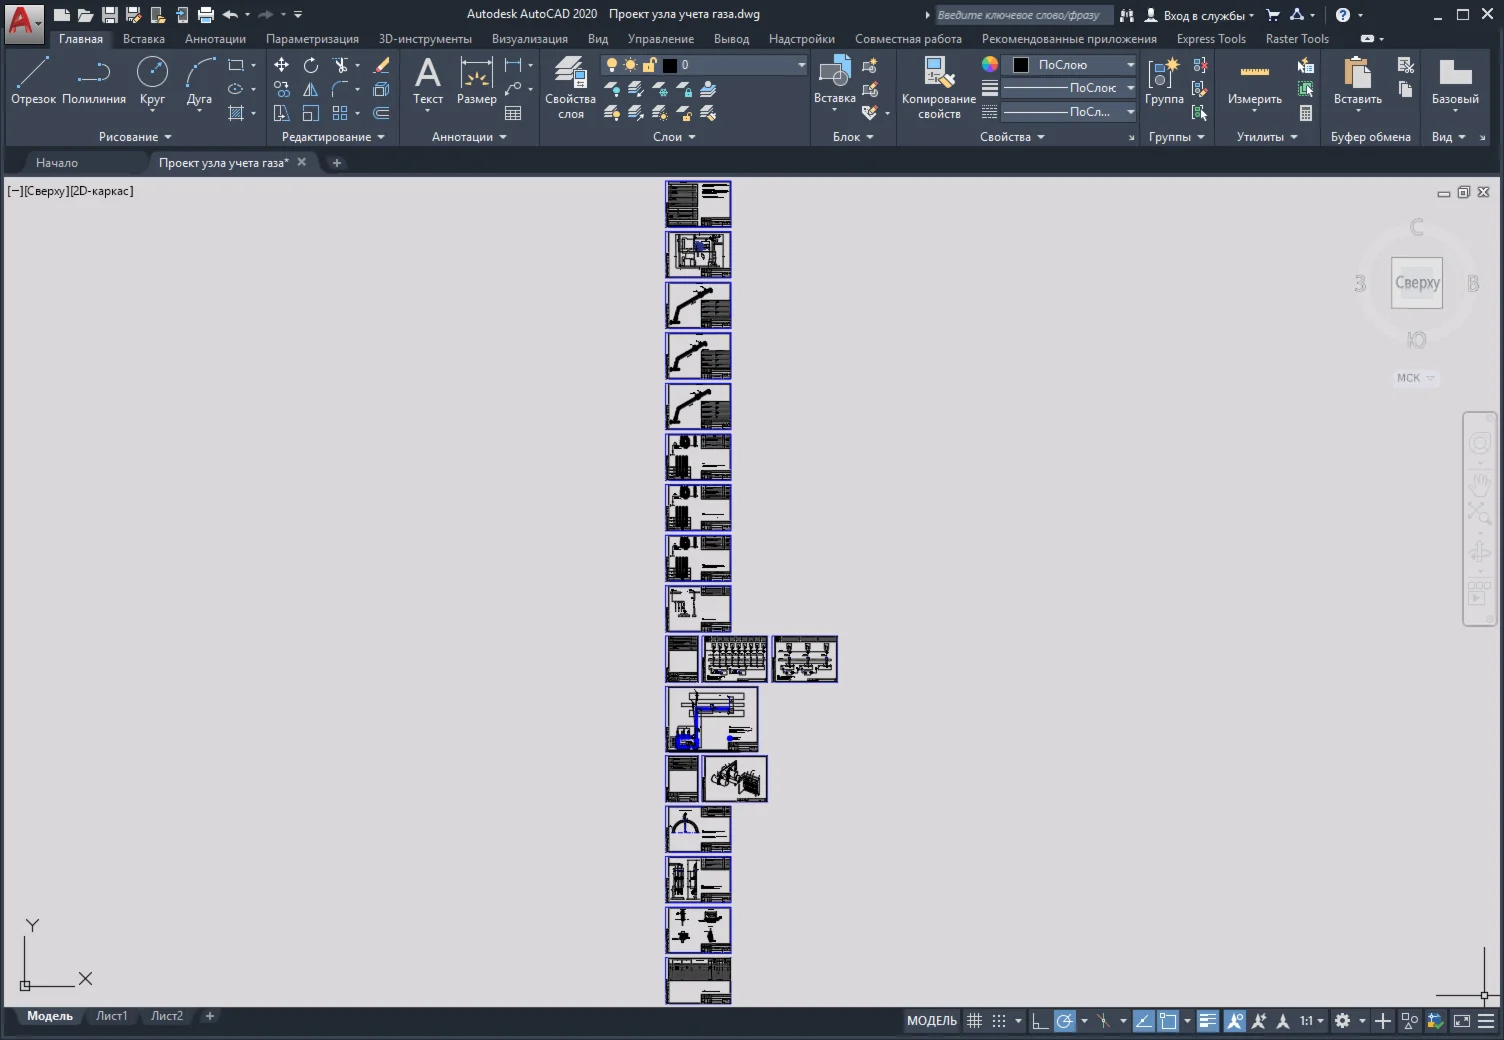1504x1040 pixels.
Task: Switch to the Express Tools tab
Action: click(1211, 39)
